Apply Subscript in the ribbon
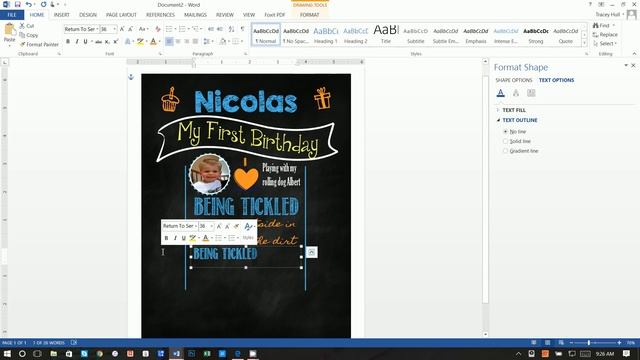640x360 pixels. (x=107, y=41)
